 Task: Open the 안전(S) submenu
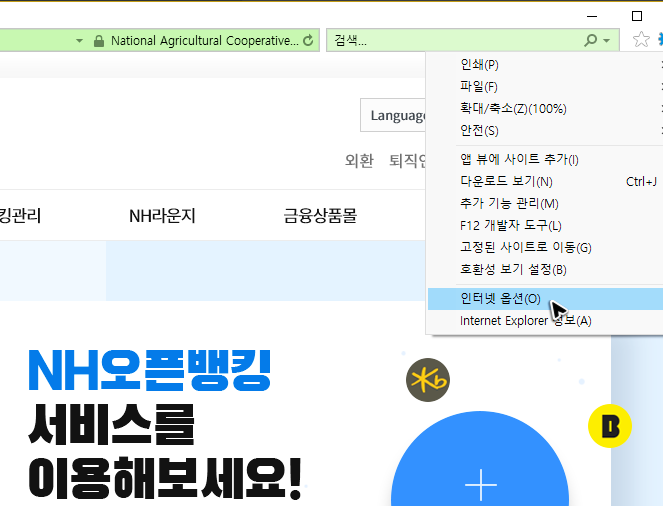point(545,131)
